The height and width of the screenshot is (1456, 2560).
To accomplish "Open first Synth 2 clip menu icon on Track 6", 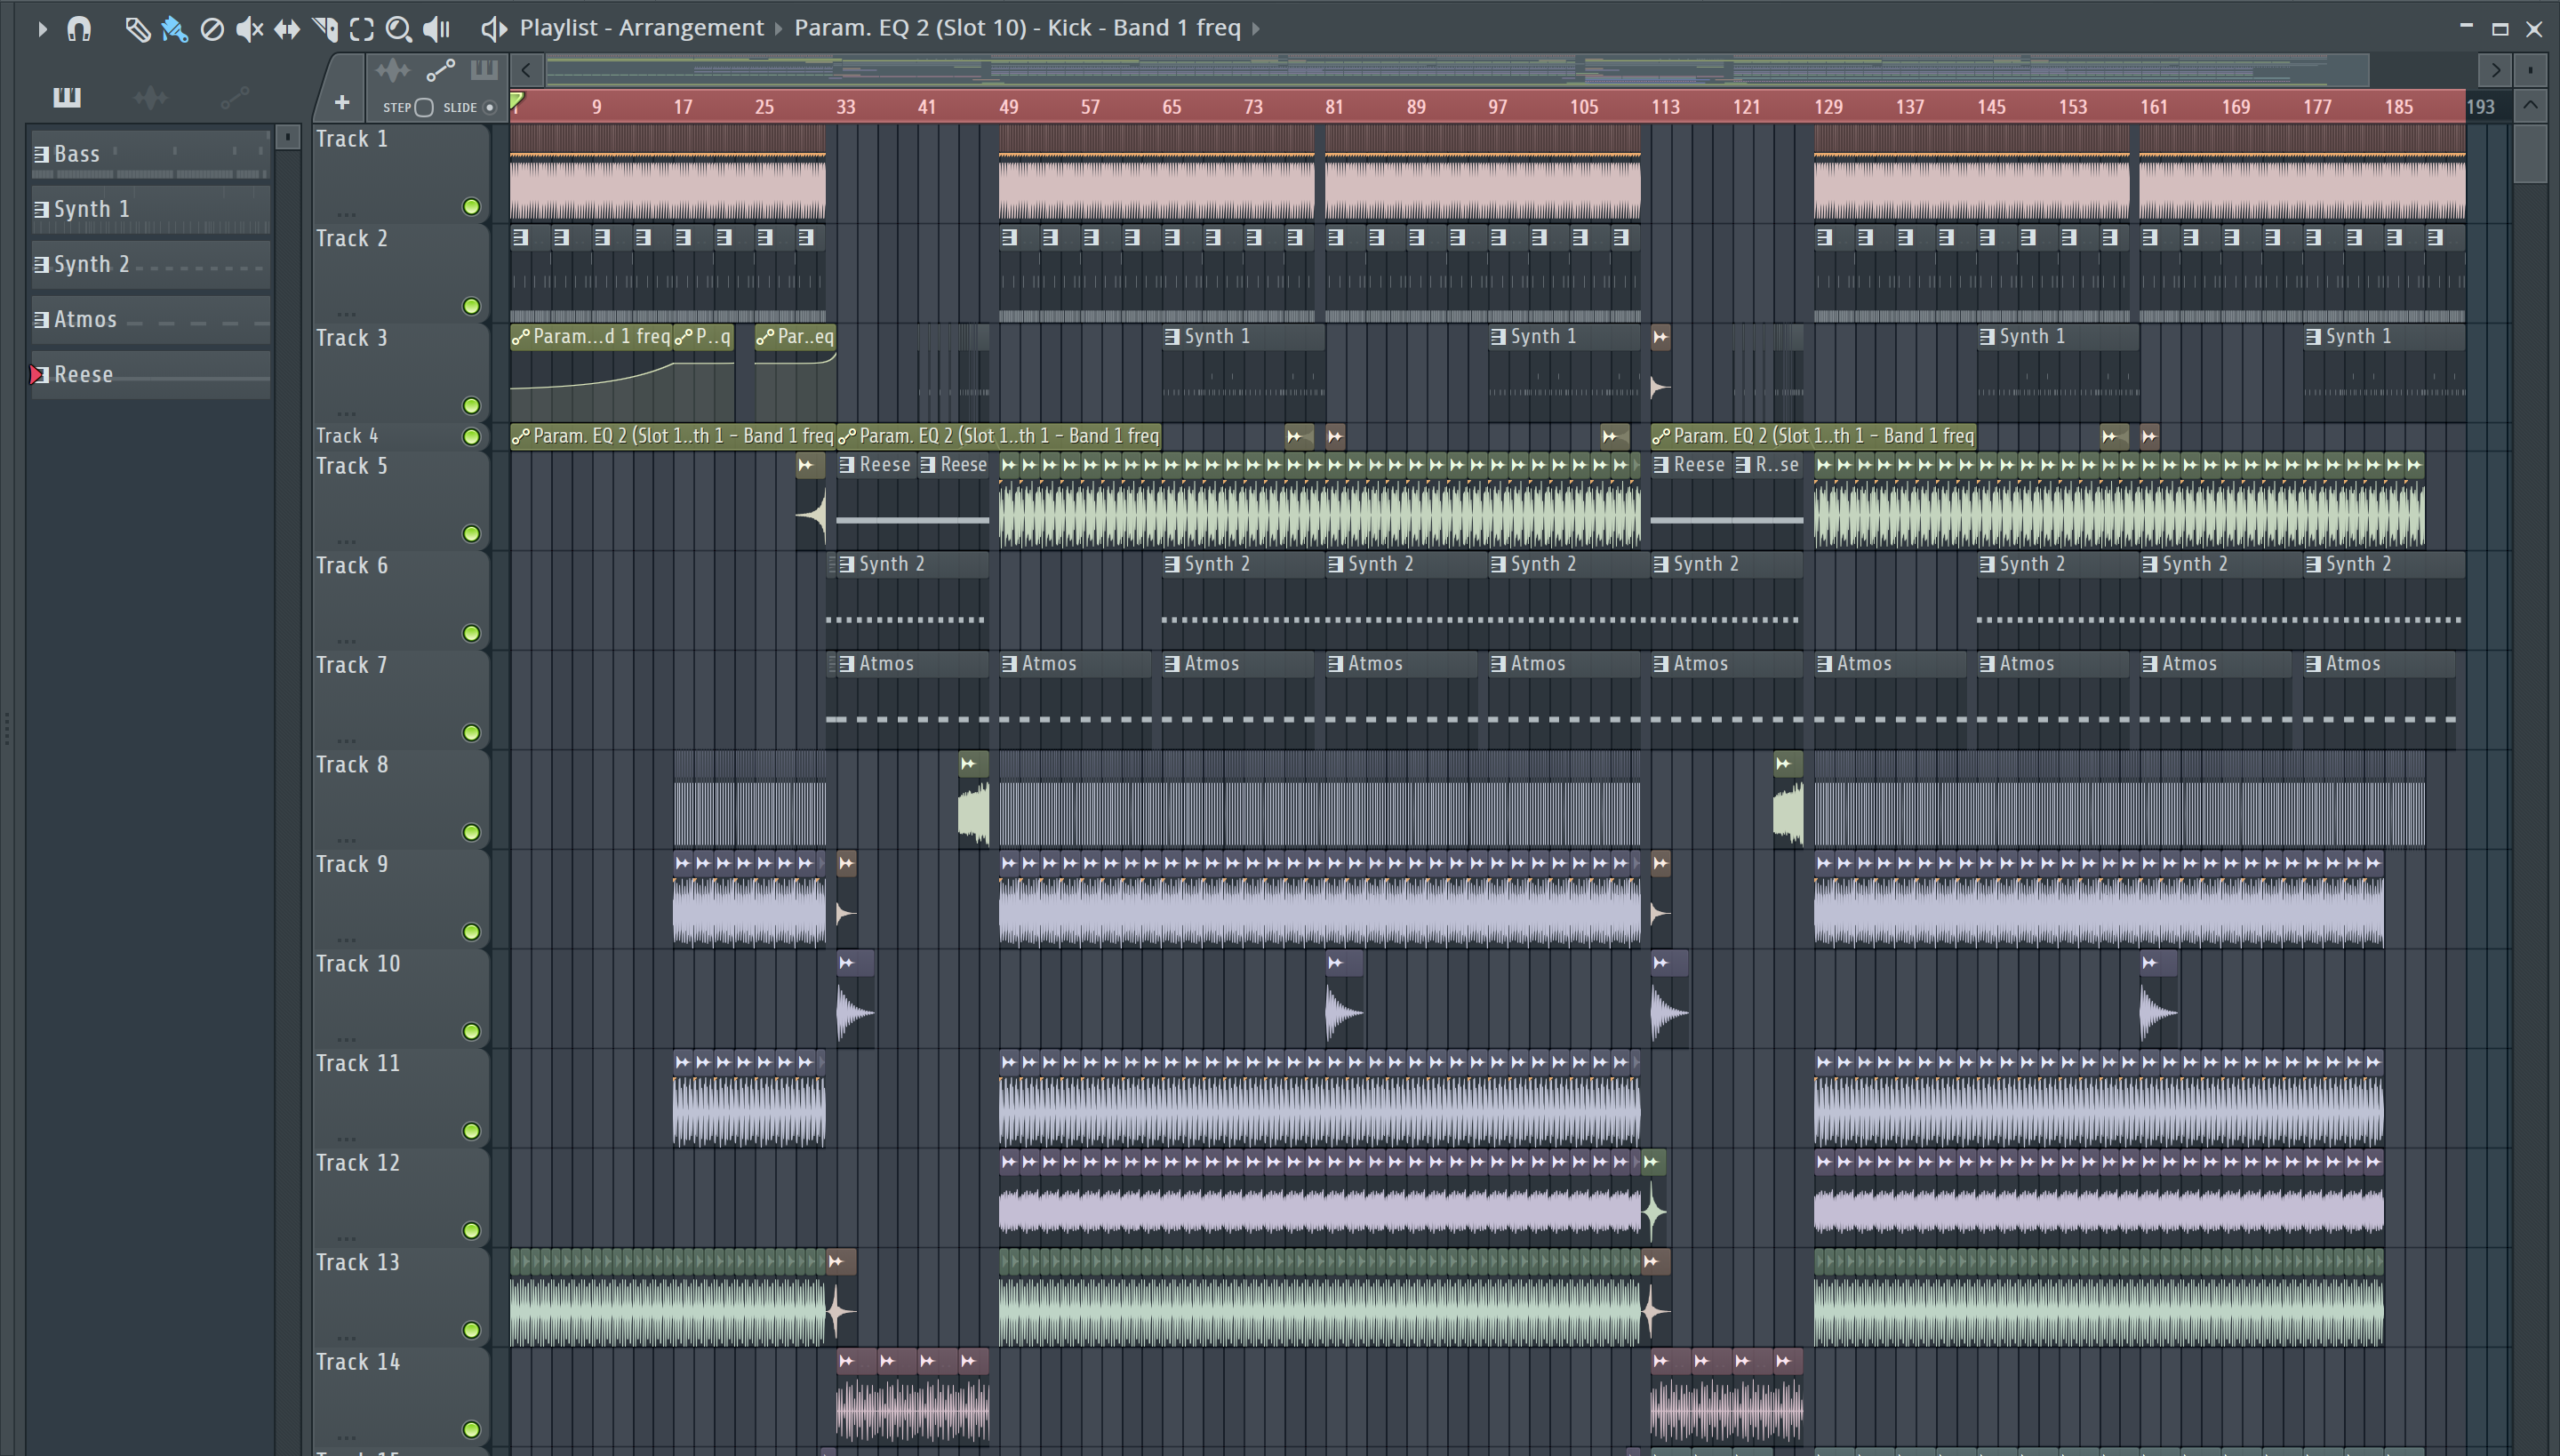I will click(x=847, y=564).
